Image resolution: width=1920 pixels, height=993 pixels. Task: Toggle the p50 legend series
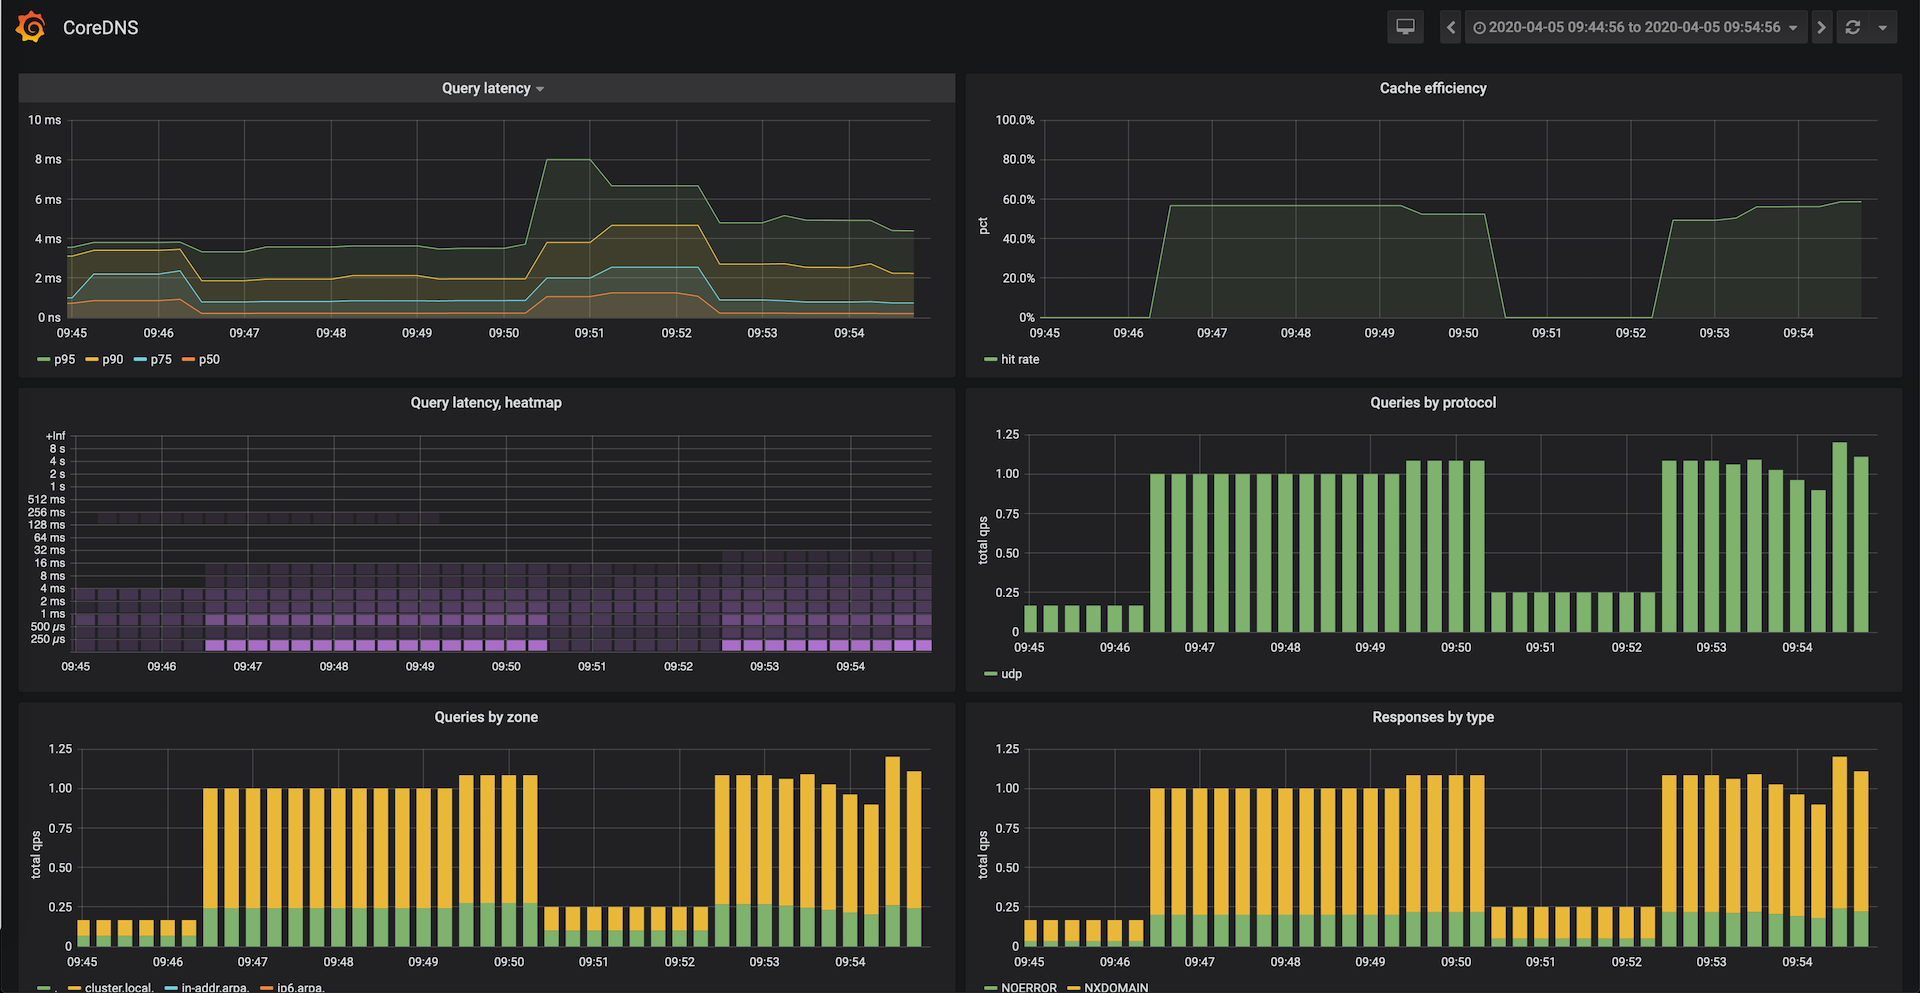(x=208, y=359)
